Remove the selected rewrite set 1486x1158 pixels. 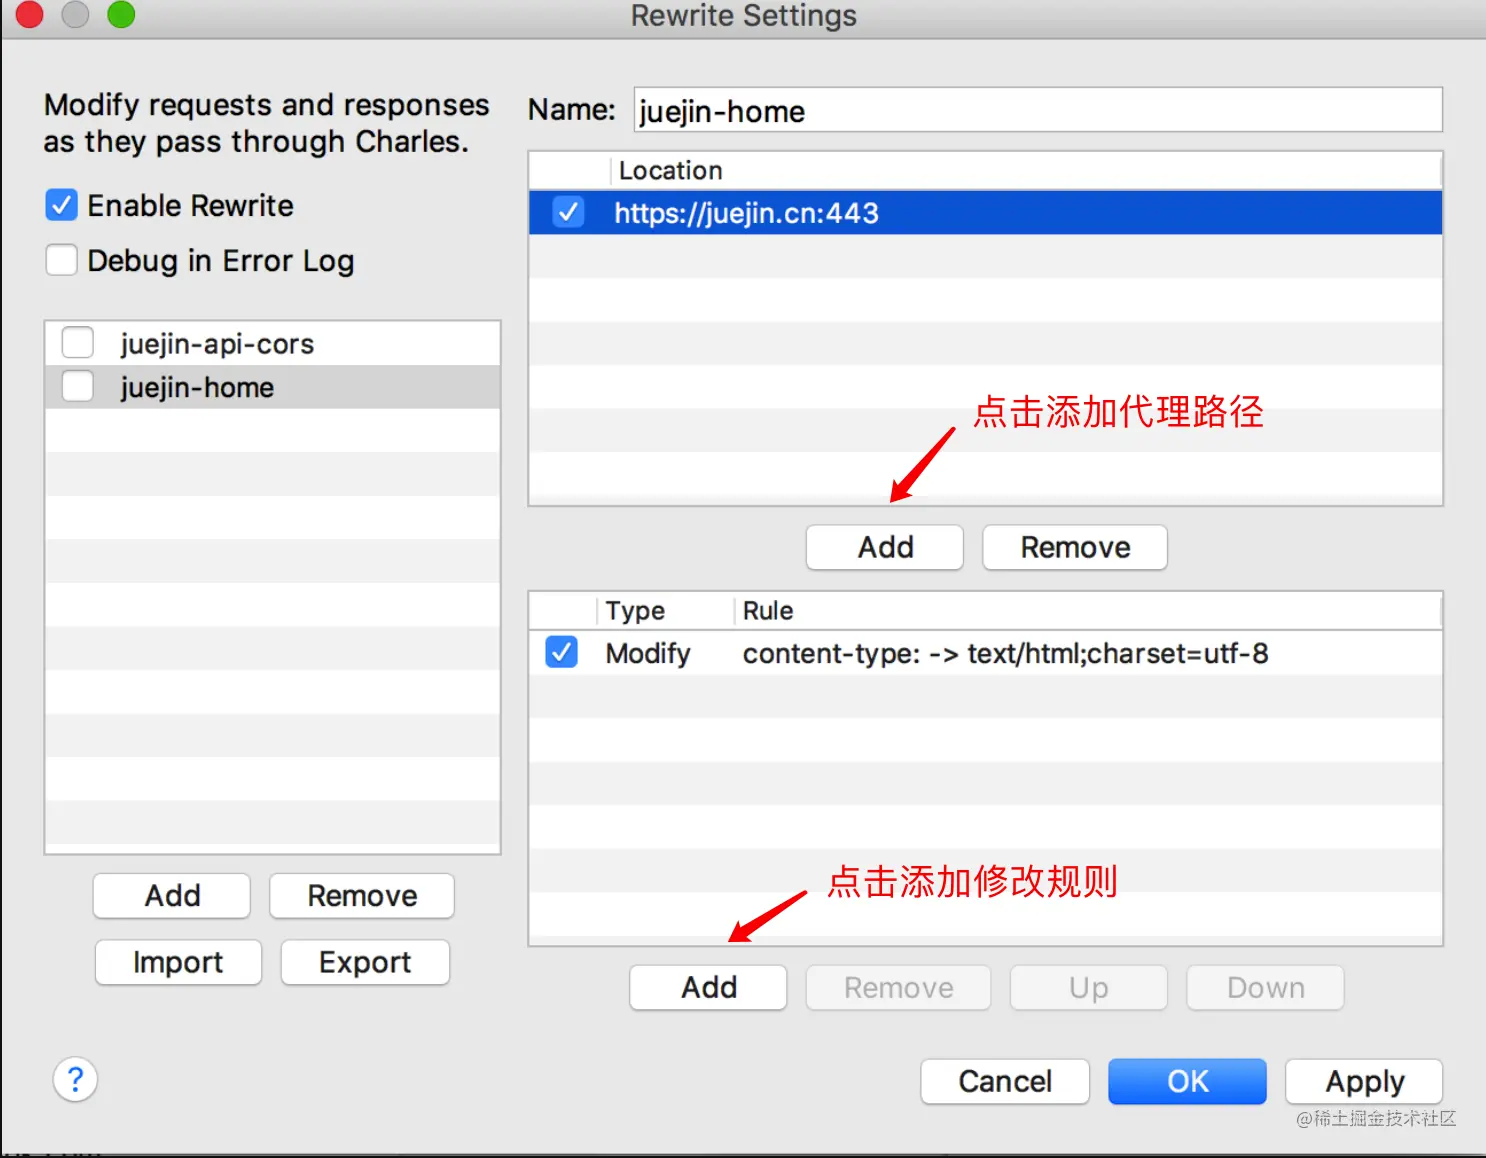[362, 895]
